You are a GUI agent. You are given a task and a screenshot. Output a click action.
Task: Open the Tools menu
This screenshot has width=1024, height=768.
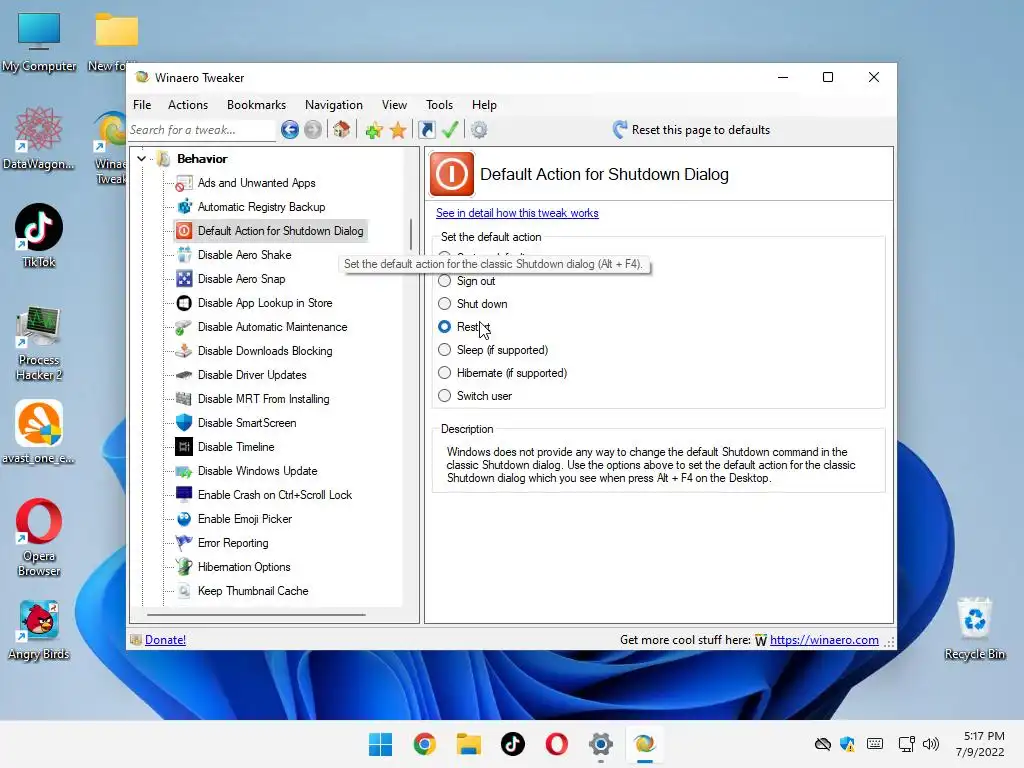click(x=440, y=104)
